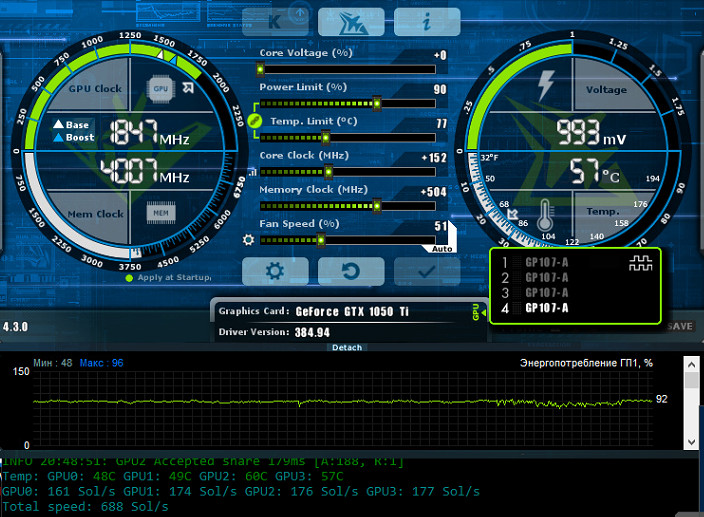Click the Boost clock legend marker
This screenshot has height=517, width=704.
pyautogui.click(x=58, y=137)
